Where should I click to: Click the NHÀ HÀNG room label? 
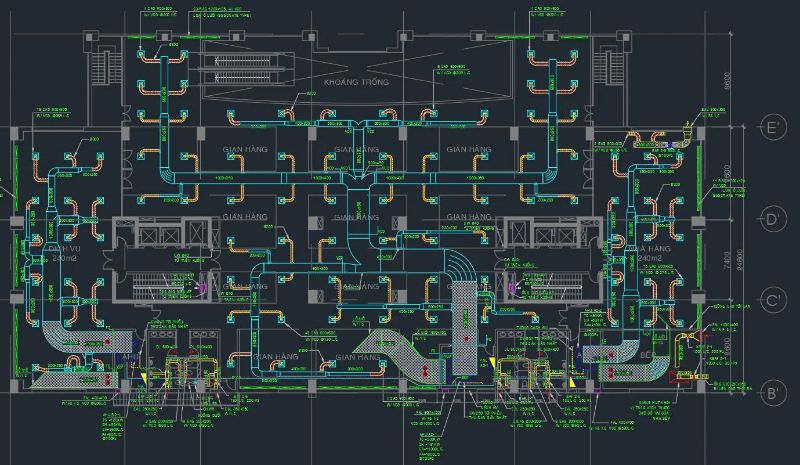[x=649, y=248]
